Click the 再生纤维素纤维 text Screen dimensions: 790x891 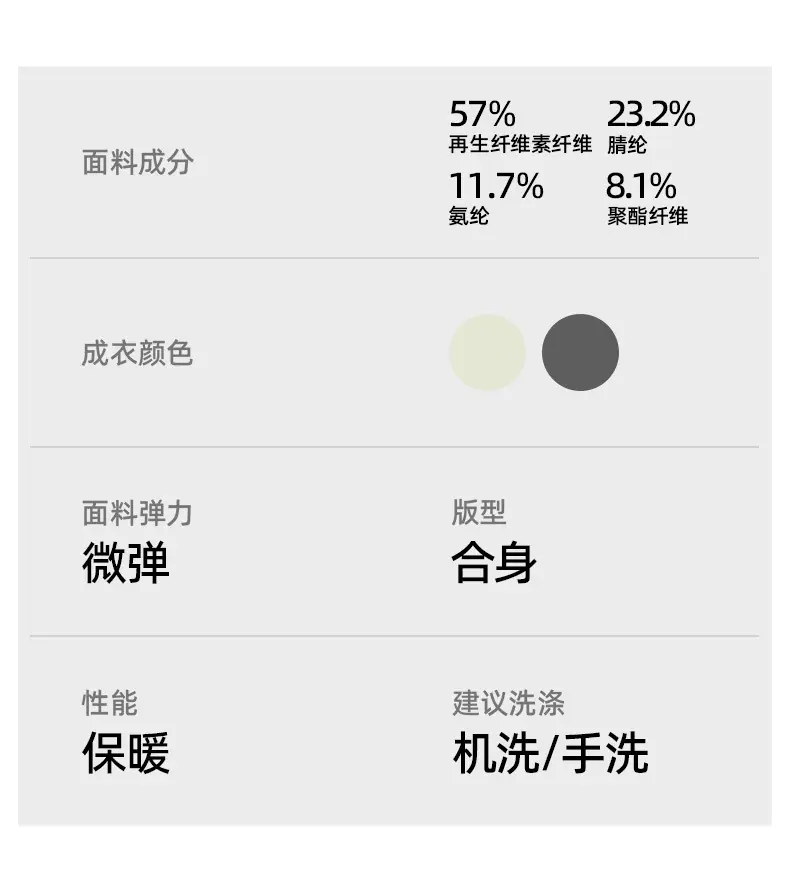point(520,144)
